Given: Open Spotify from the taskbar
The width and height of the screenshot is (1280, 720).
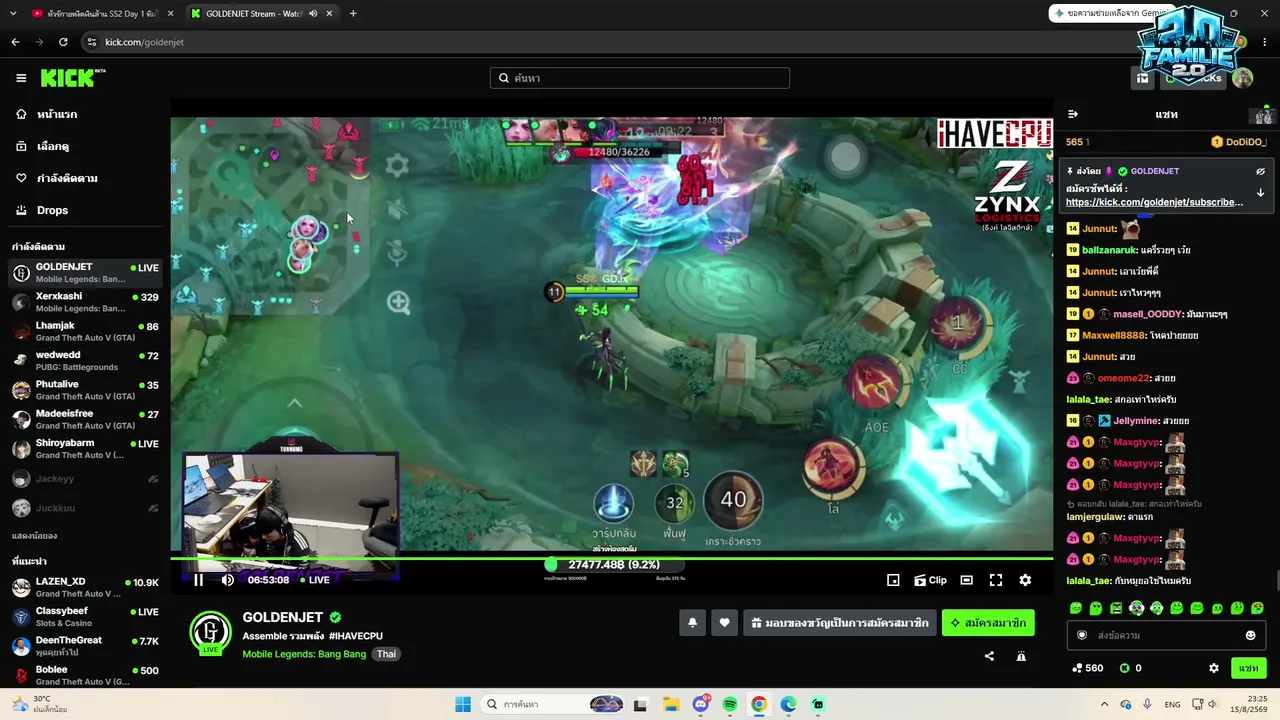Looking at the screenshot, I should pyautogui.click(x=730, y=704).
